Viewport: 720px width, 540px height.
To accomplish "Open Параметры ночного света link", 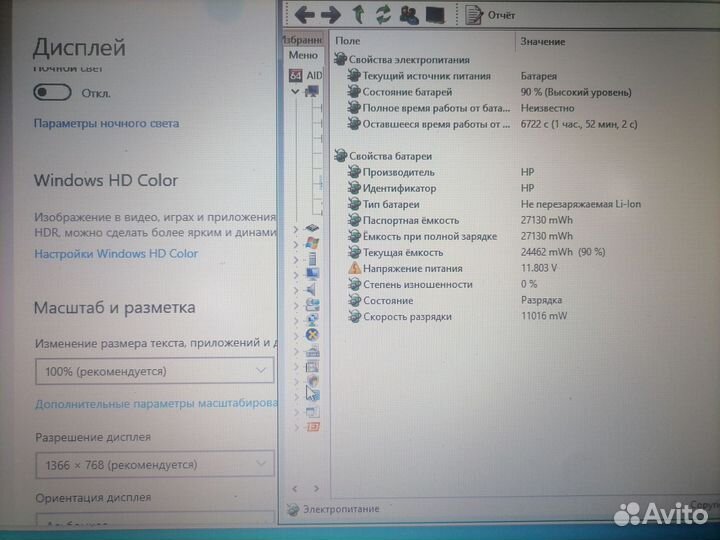I will point(107,123).
